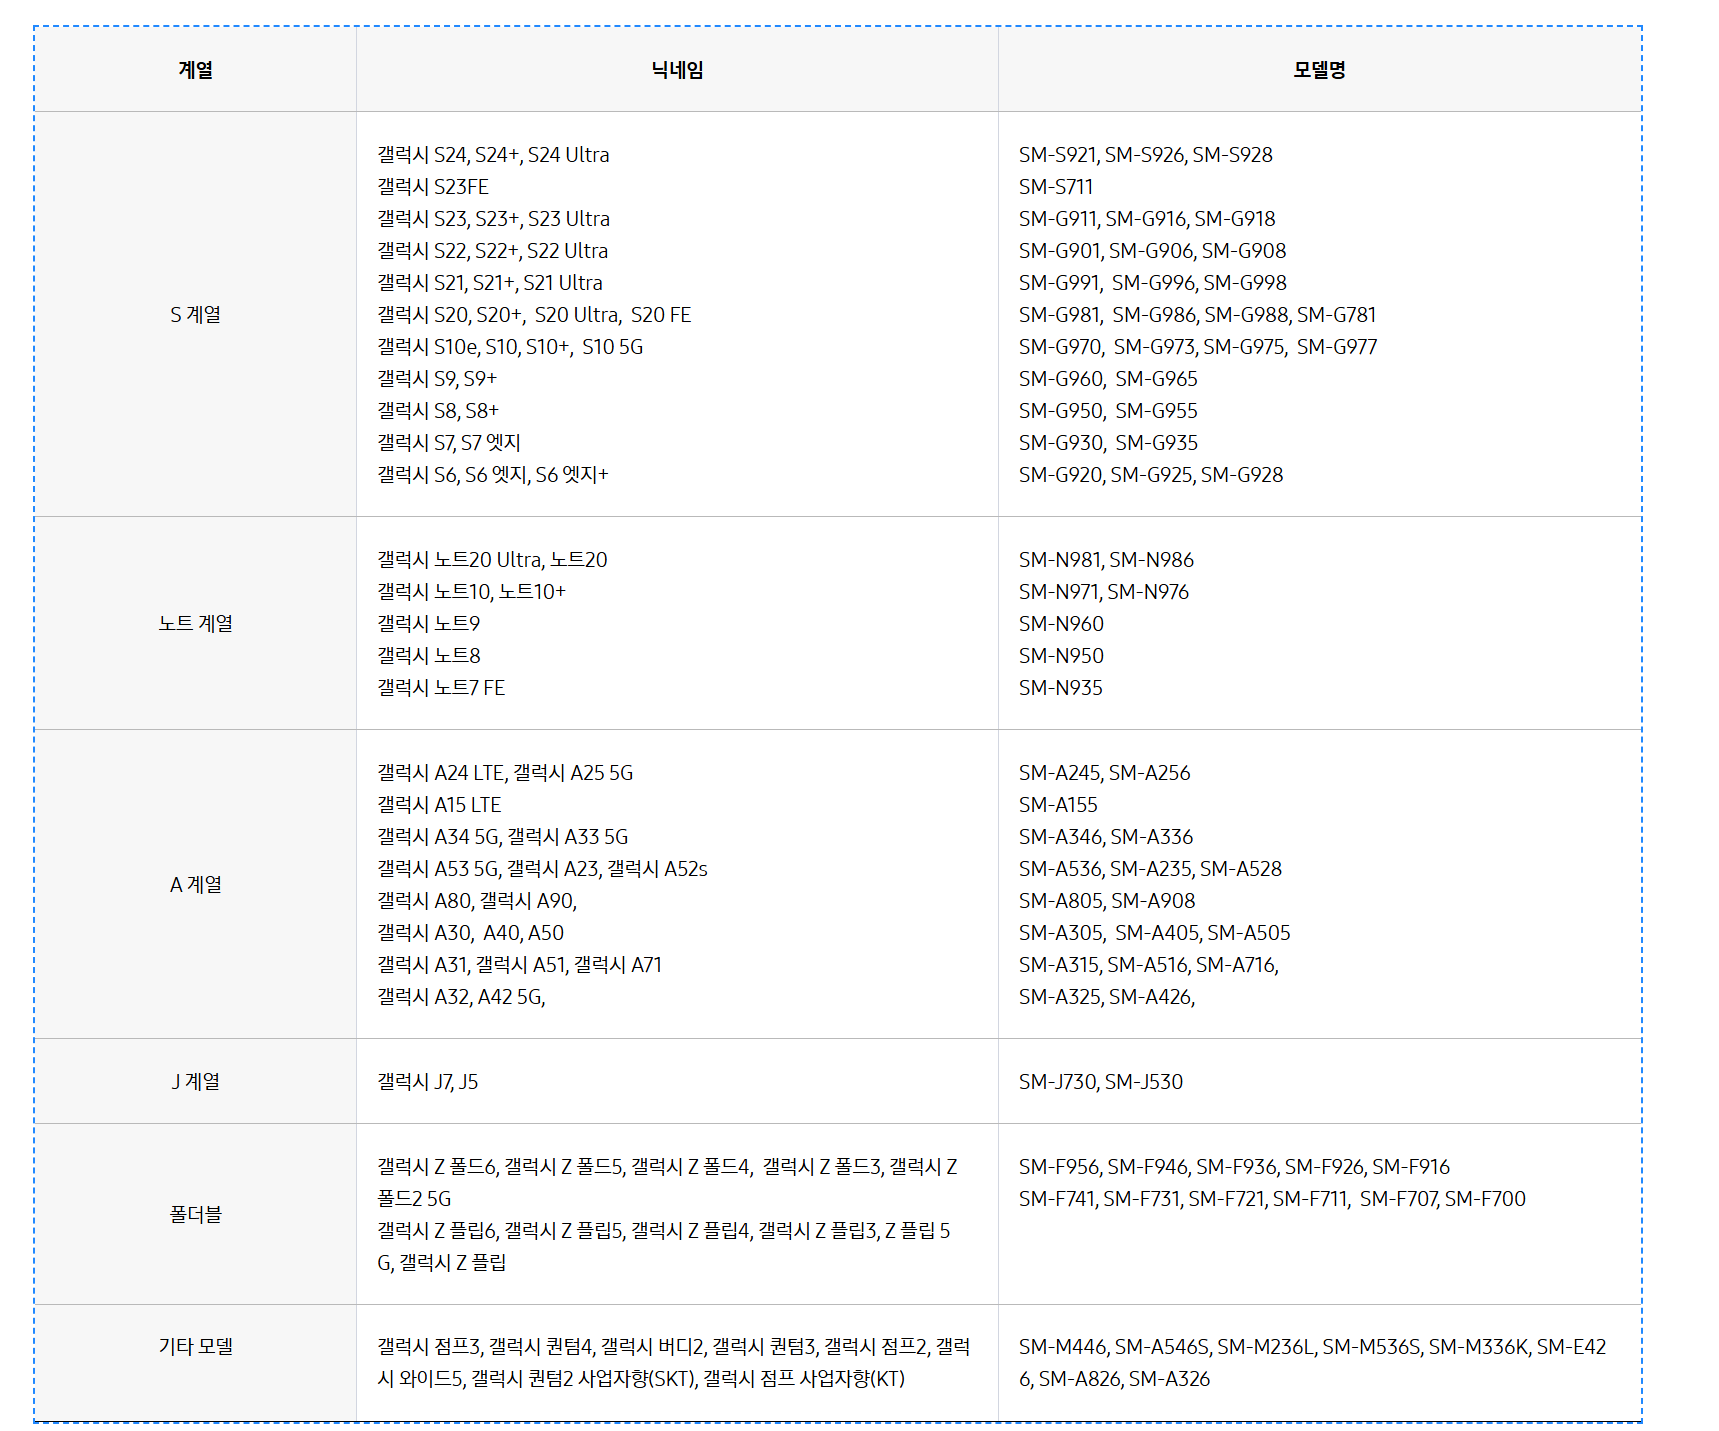Click SM-J730, SM-J530 model text
The height and width of the screenshot is (1431, 1719).
pyautogui.click(x=1101, y=1082)
